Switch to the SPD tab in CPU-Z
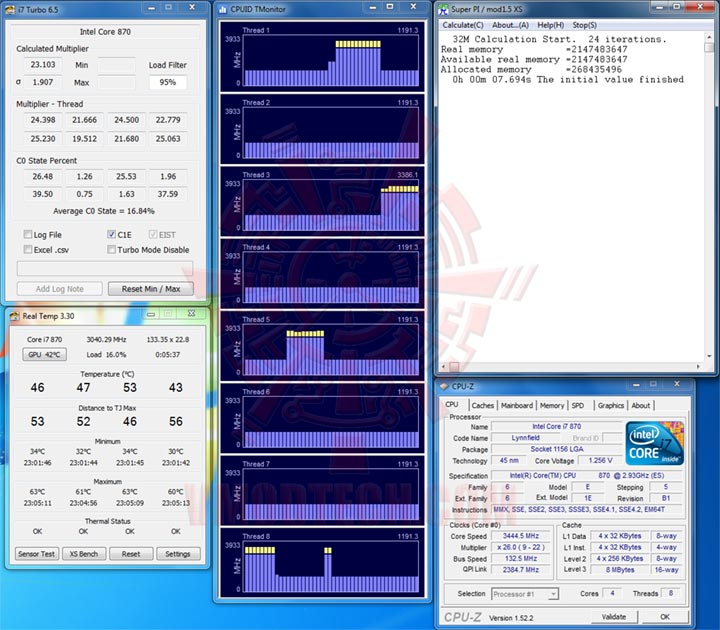 coord(578,405)
